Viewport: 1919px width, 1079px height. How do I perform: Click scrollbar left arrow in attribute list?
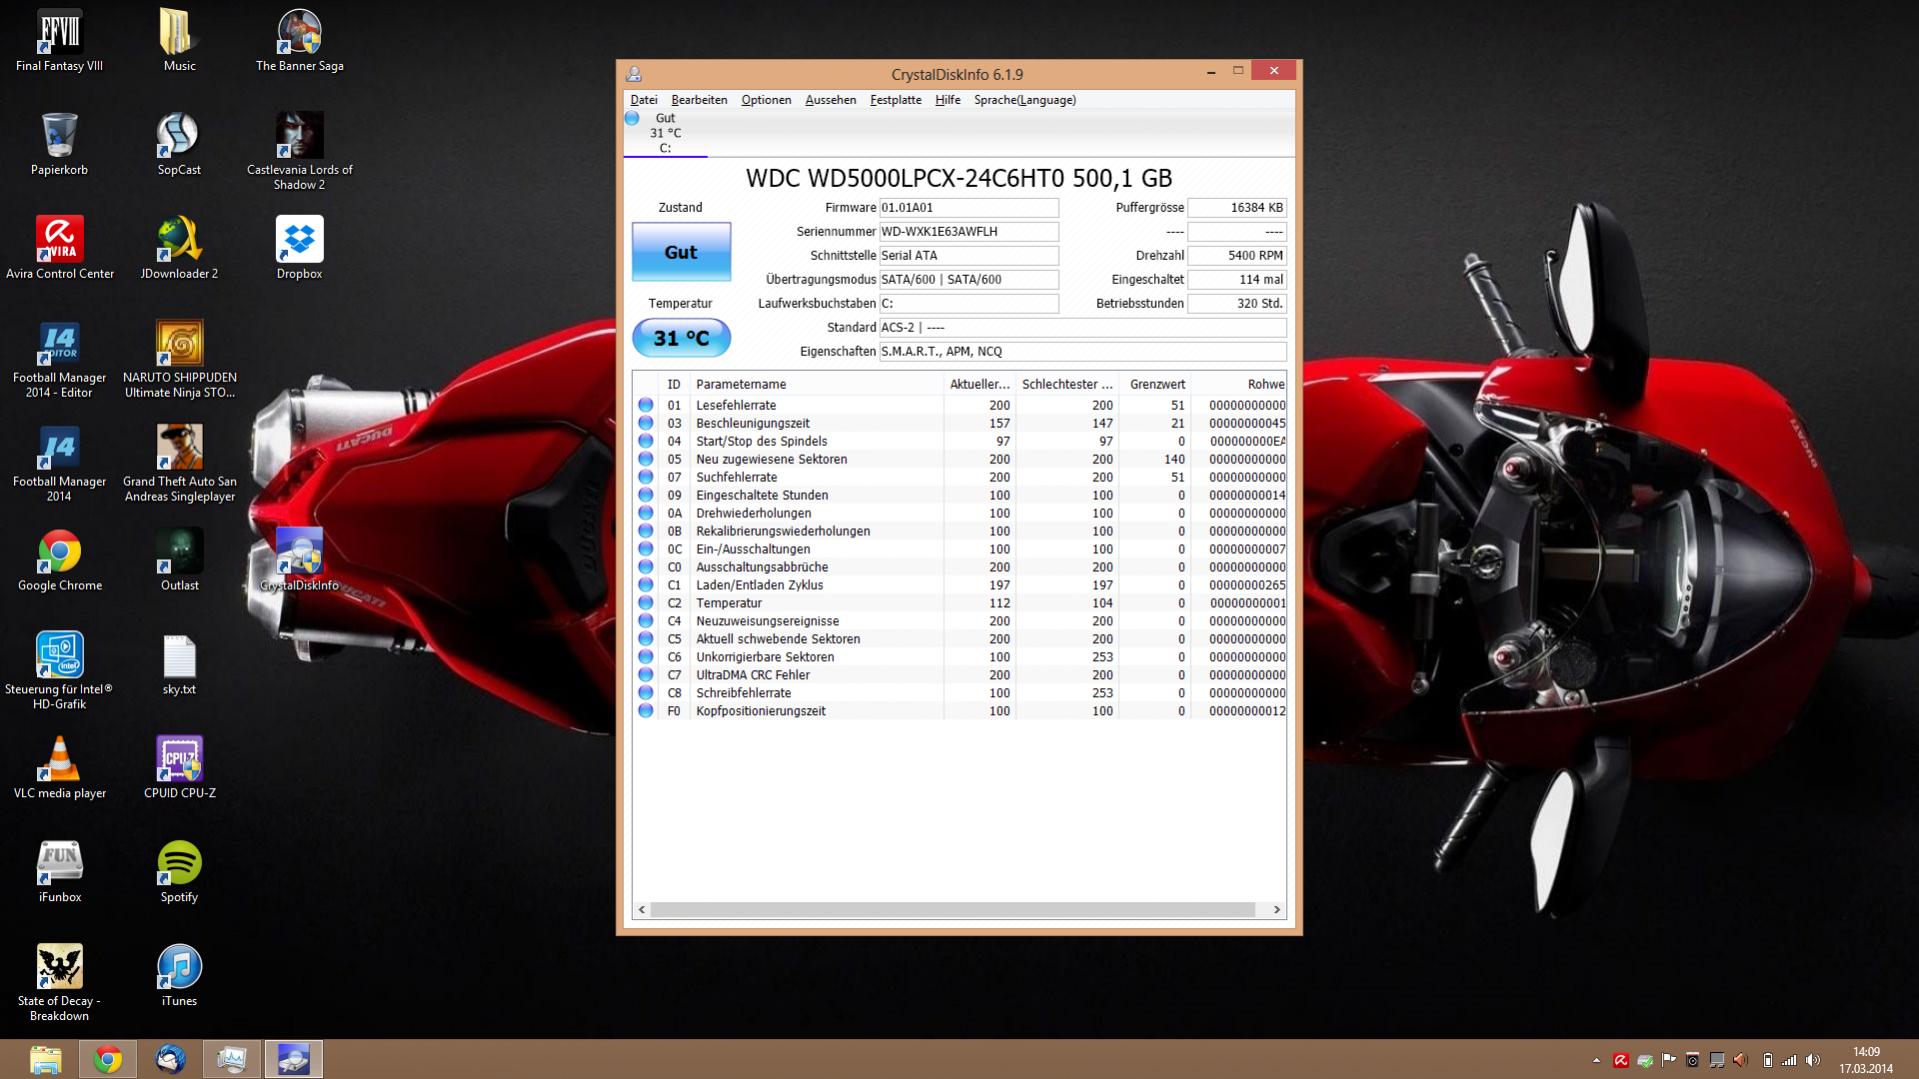click(642, 910)
